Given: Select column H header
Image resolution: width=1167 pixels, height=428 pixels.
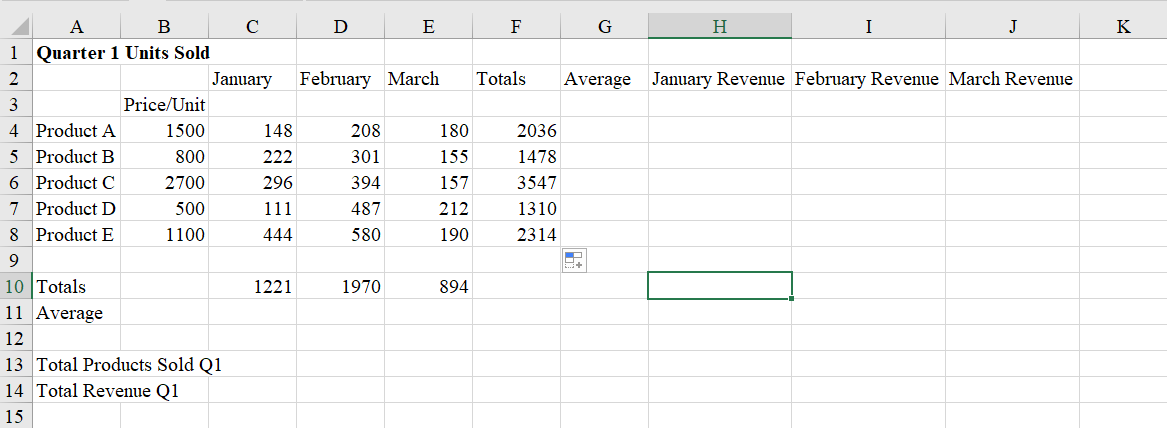Looking at the screenshot, I should click(x=719, y=27).
